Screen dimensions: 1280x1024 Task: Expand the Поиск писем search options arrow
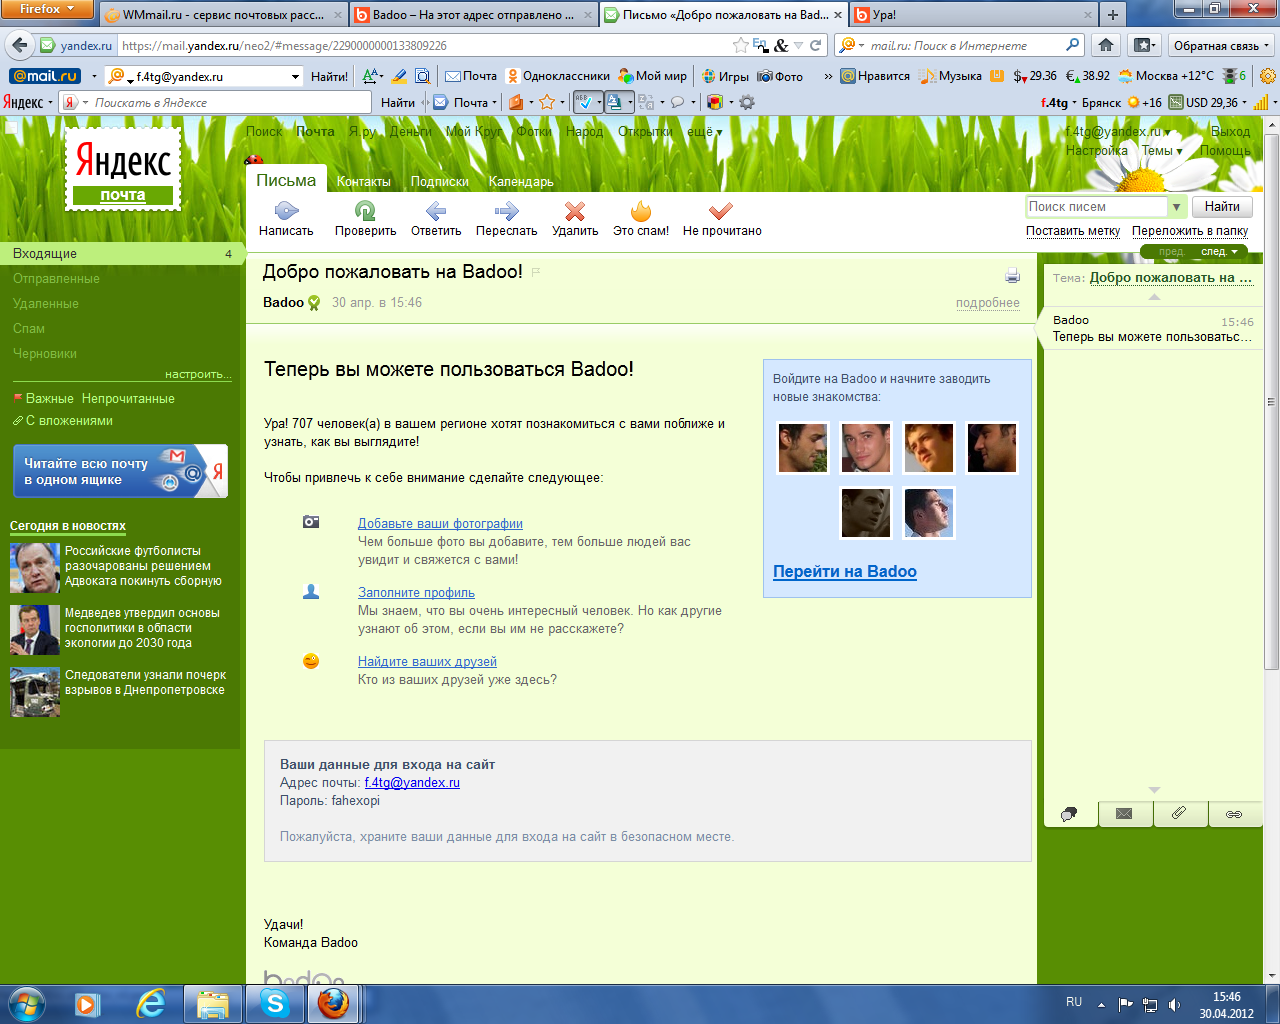click(1176, 207)
